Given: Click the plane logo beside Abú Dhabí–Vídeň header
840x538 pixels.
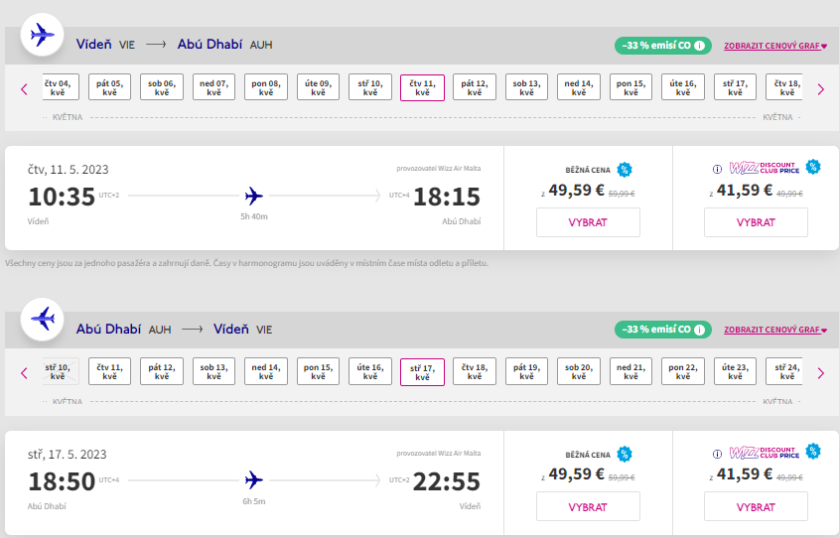Looking at the screenshot, I should [x=41, y=319].
